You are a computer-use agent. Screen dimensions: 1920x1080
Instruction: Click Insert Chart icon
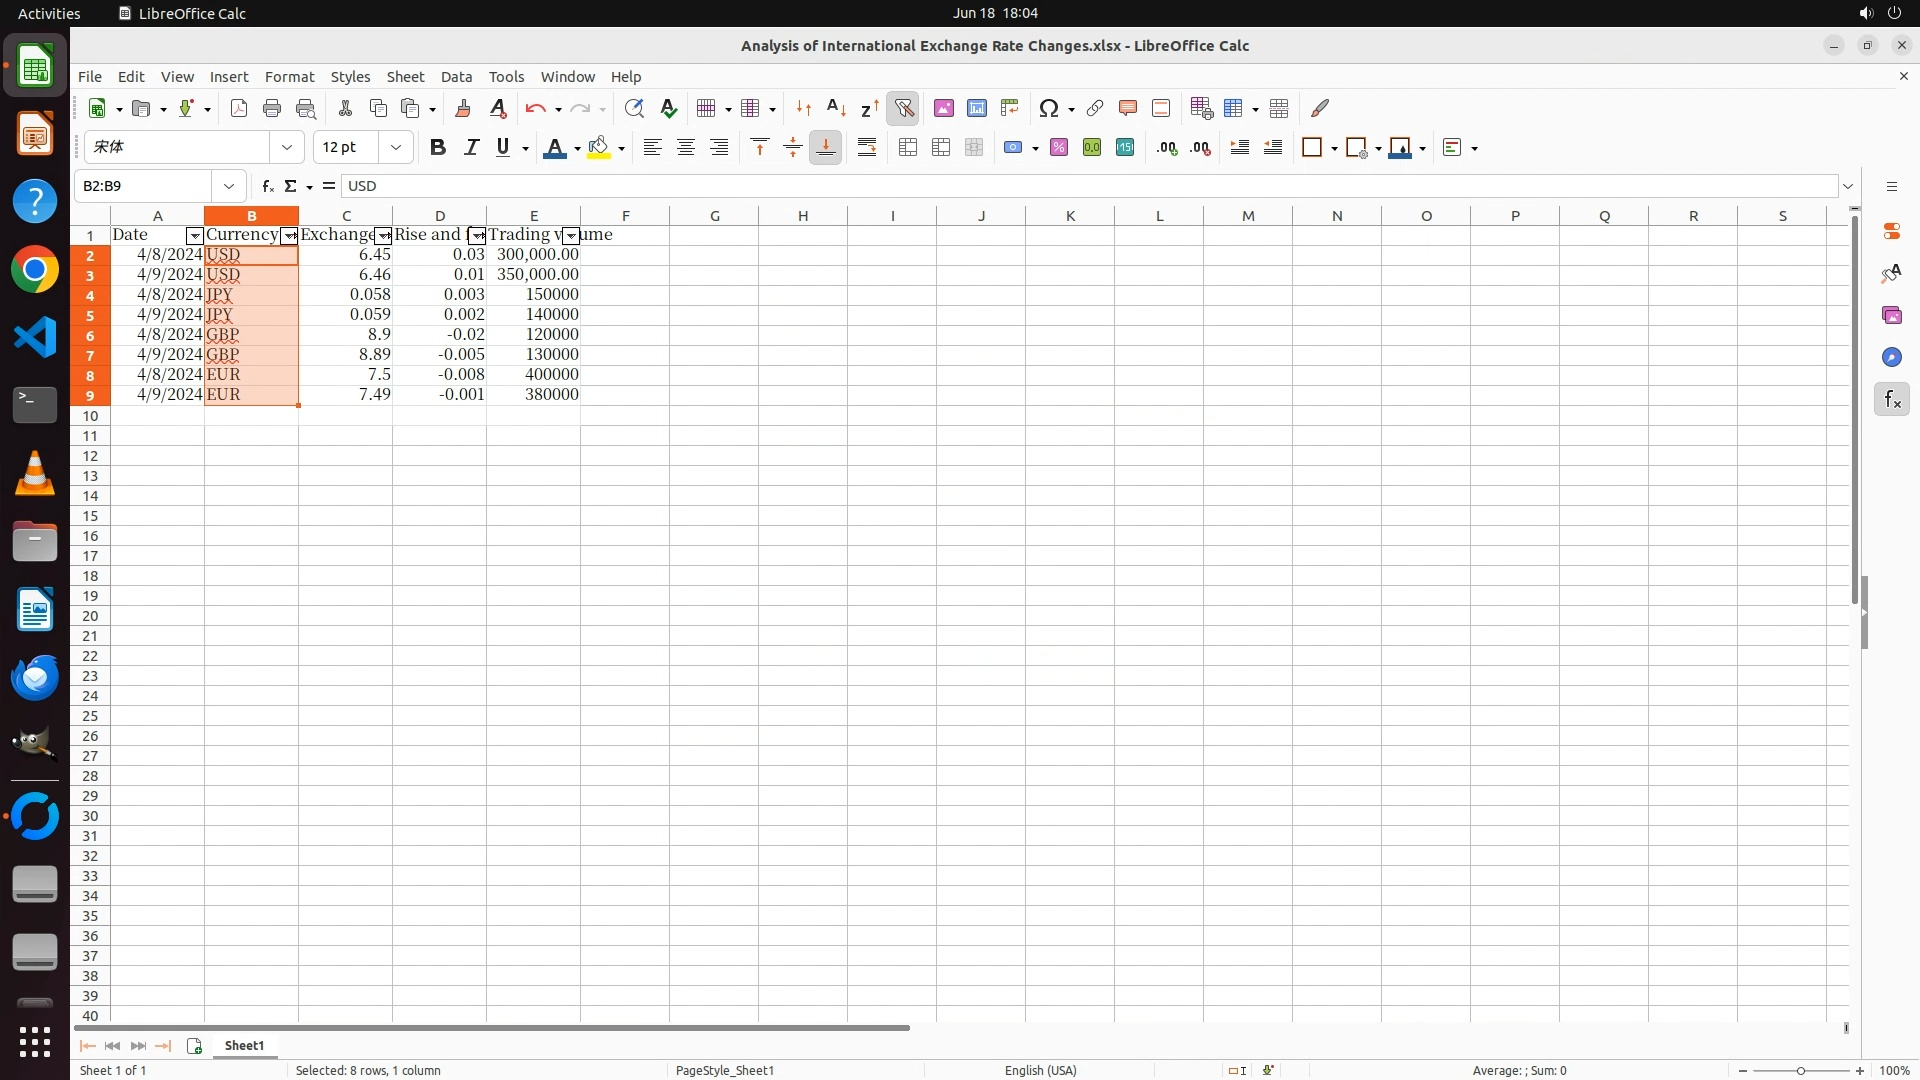(x=977, y=109)
